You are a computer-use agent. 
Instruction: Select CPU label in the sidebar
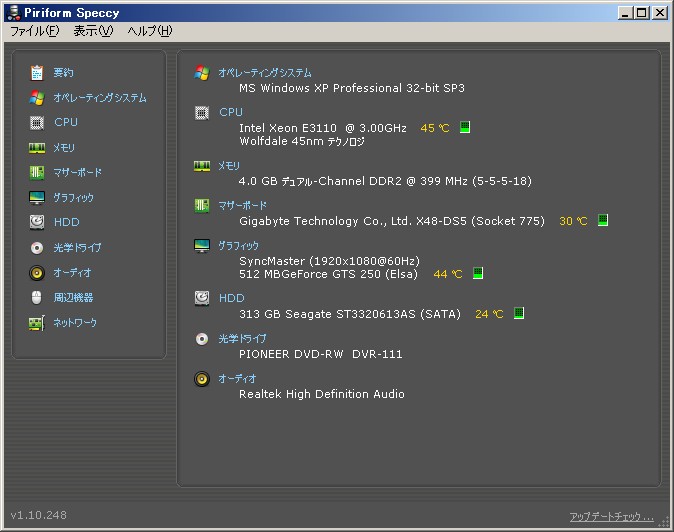click(x=66, y=122)
